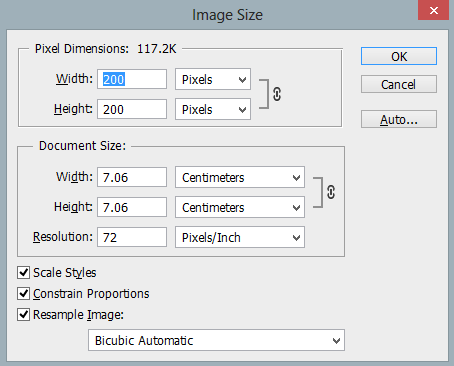
Task: Click the Scale Styles label text
Action: coord(65,273)
